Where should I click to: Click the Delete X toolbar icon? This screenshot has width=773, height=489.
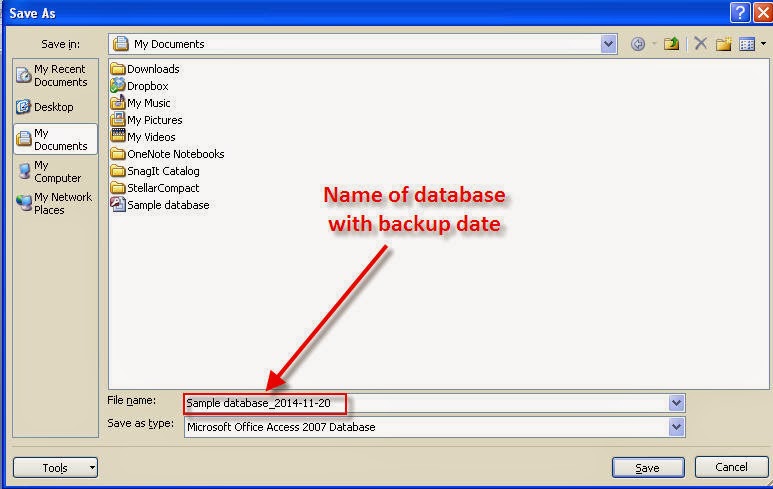tap(701, 43)
